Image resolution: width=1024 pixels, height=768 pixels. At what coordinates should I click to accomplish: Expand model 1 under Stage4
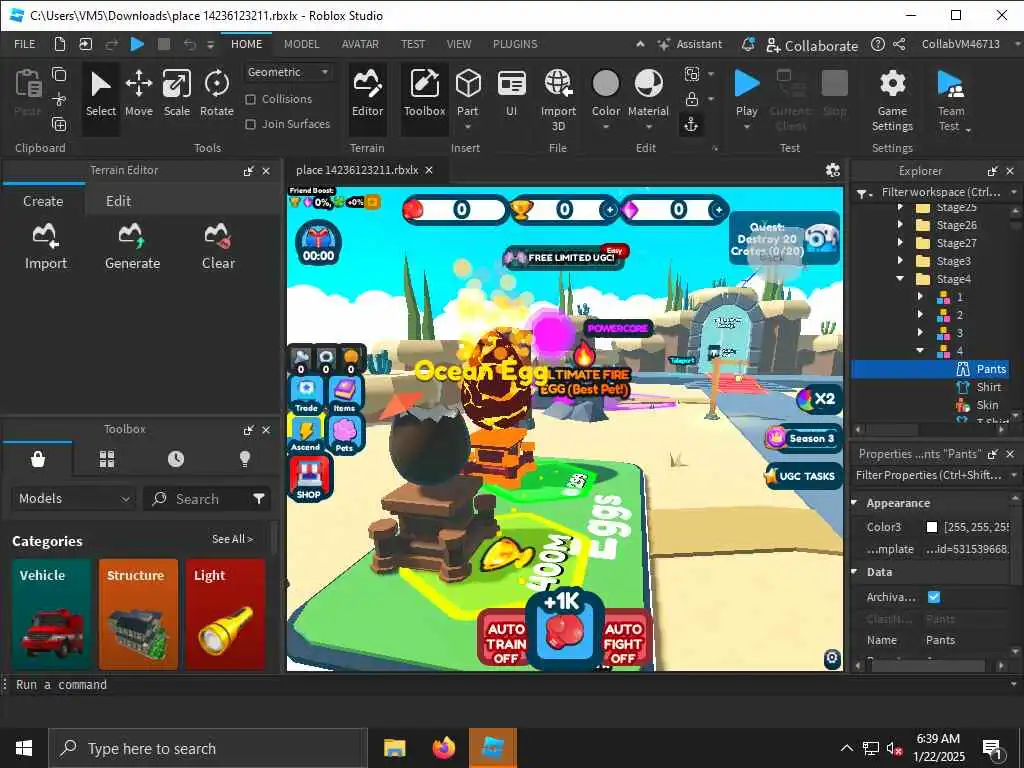coord(920,297)
